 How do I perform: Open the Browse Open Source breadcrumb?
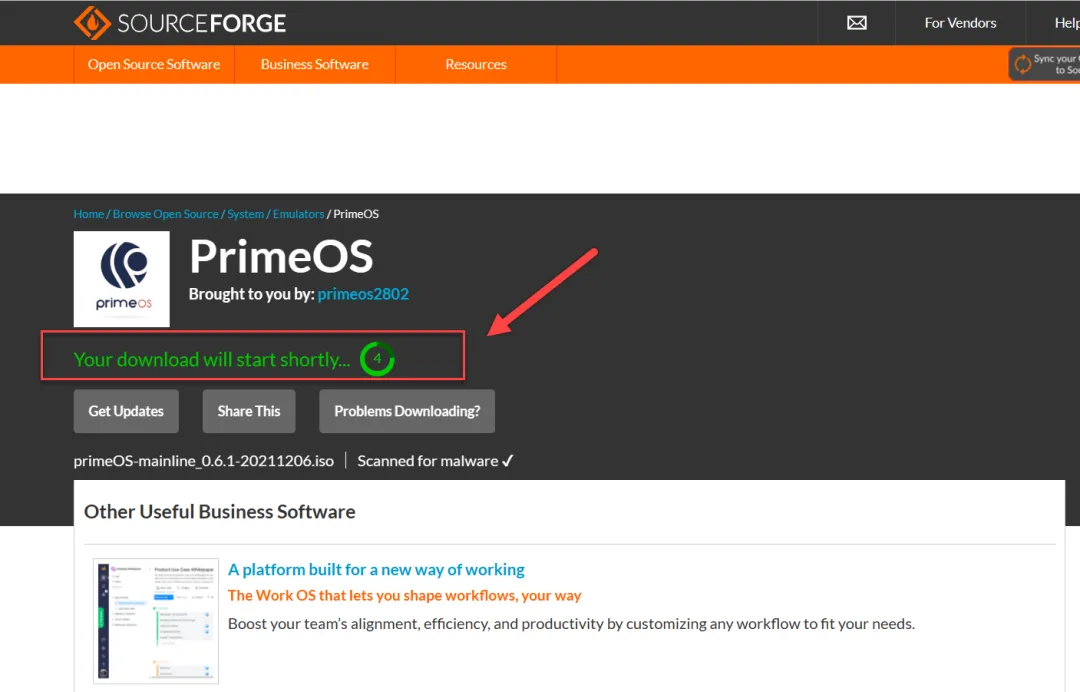click(165, 213)
